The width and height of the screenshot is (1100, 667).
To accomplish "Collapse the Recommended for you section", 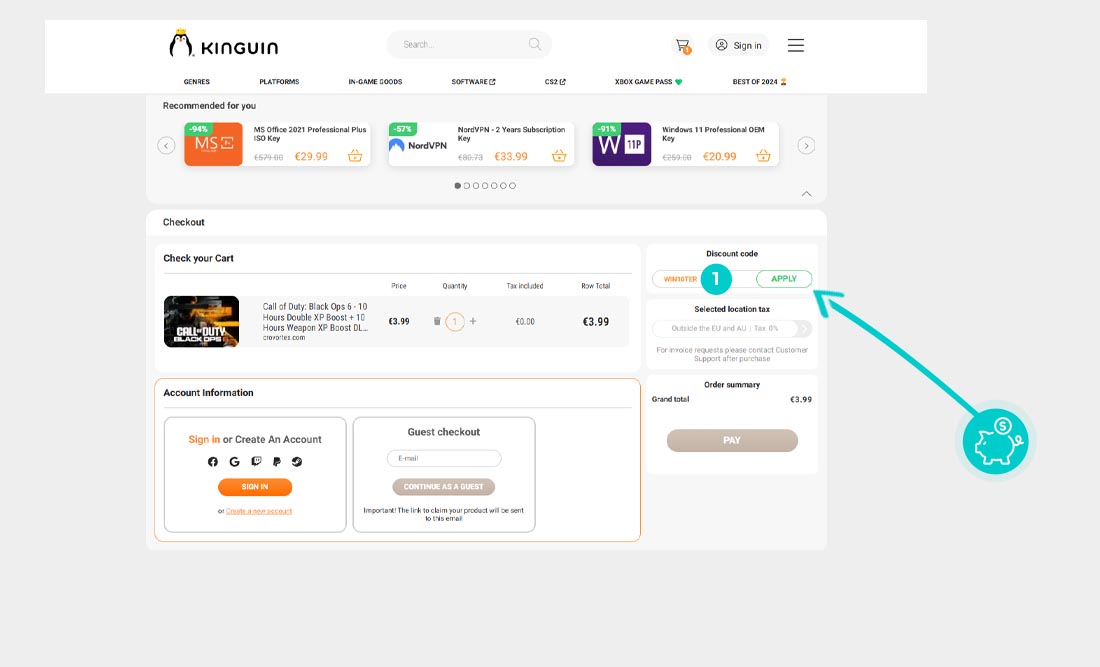I will tap(807, 193).
